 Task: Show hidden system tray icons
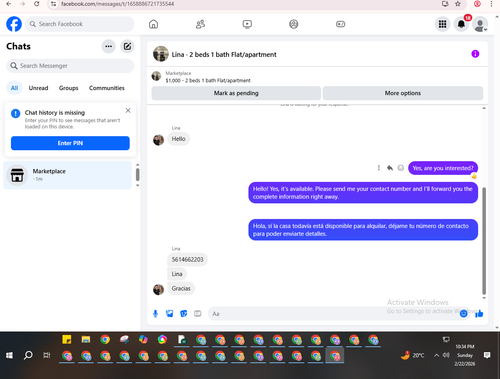point(436,355)
